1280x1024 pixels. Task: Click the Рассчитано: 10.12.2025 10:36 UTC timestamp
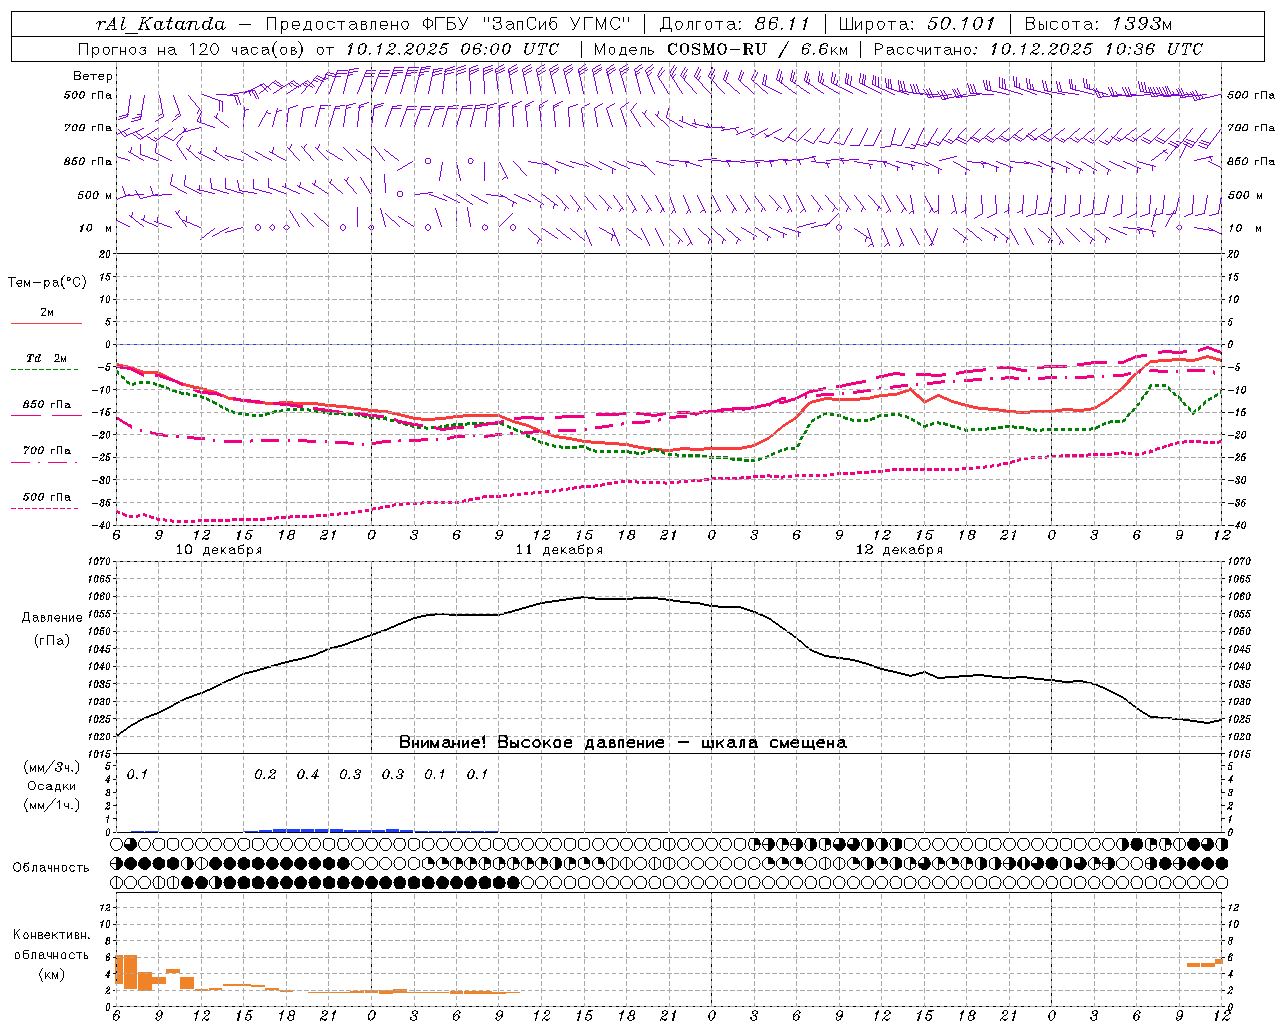1038,49
